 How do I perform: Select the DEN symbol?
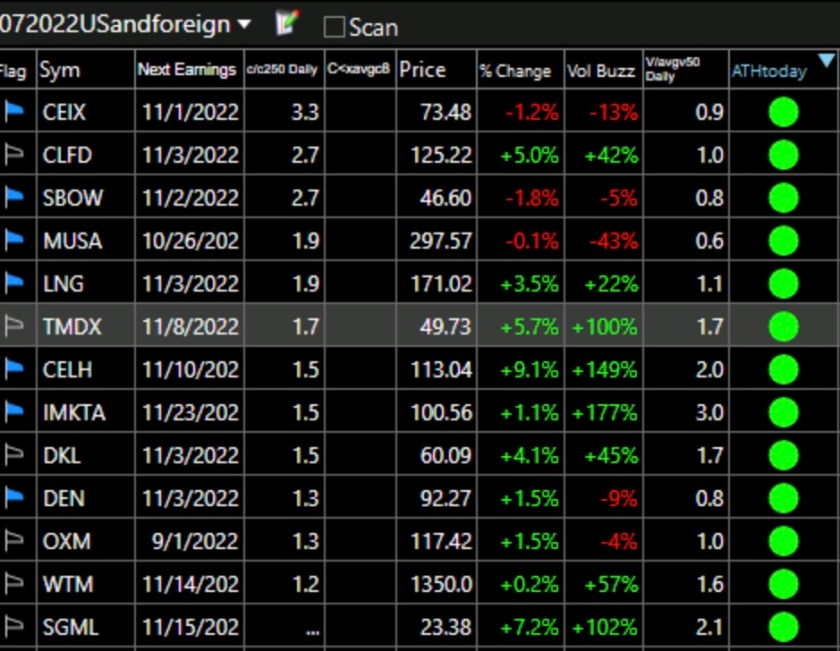[x=64, y=498]
